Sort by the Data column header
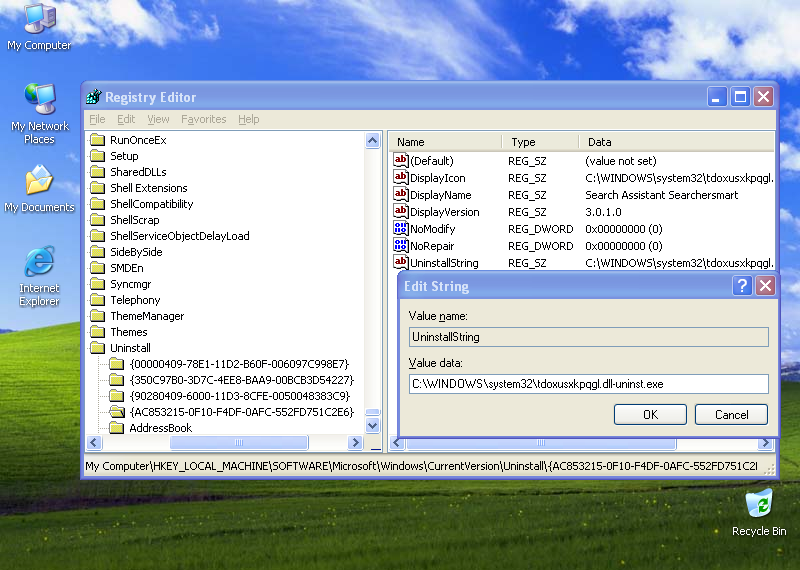 pos(677,142)
